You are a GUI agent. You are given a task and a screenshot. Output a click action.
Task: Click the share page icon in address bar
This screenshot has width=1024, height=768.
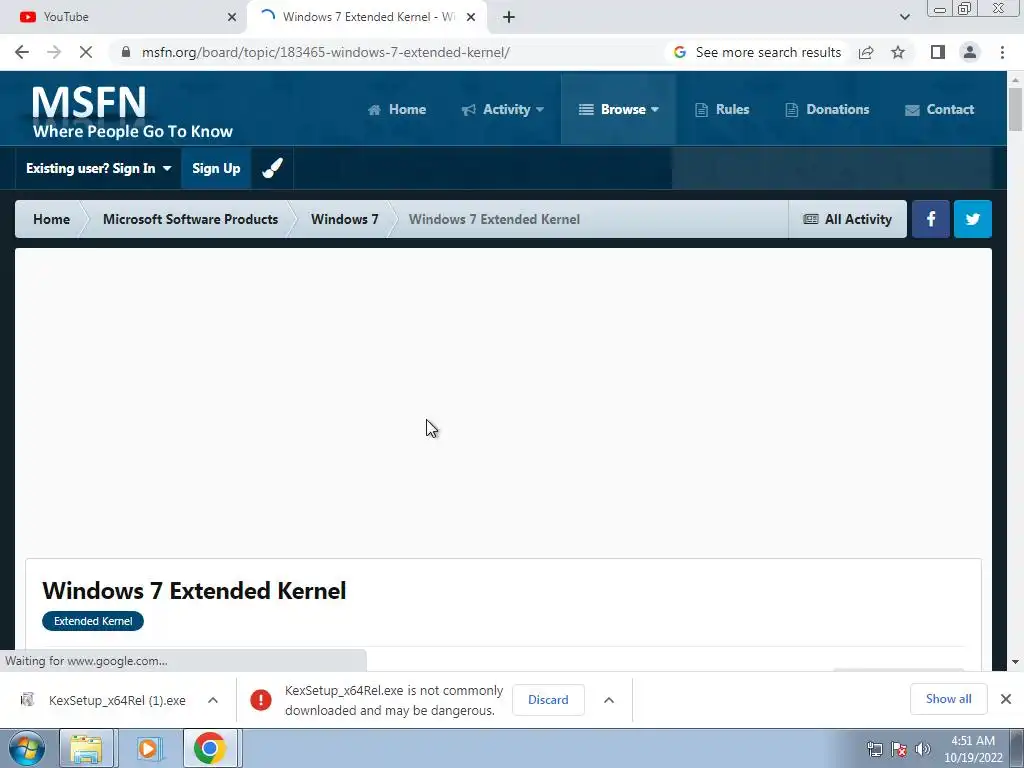click(866, 52)
